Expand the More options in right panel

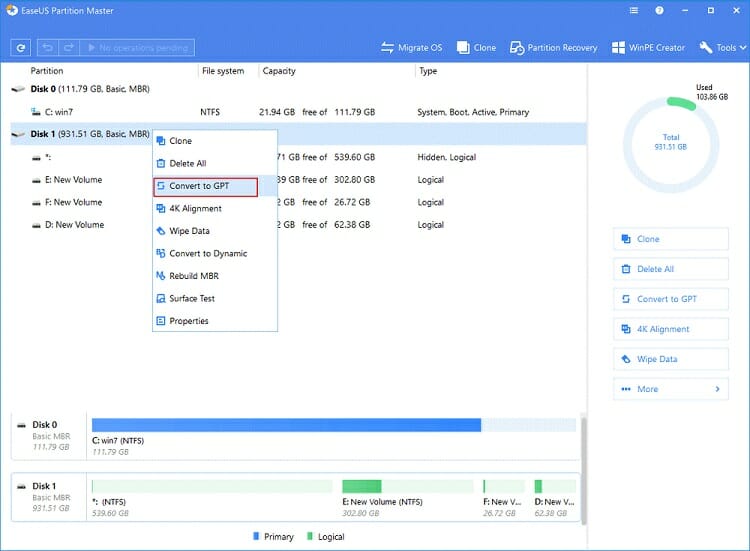(x=670, y=389)
